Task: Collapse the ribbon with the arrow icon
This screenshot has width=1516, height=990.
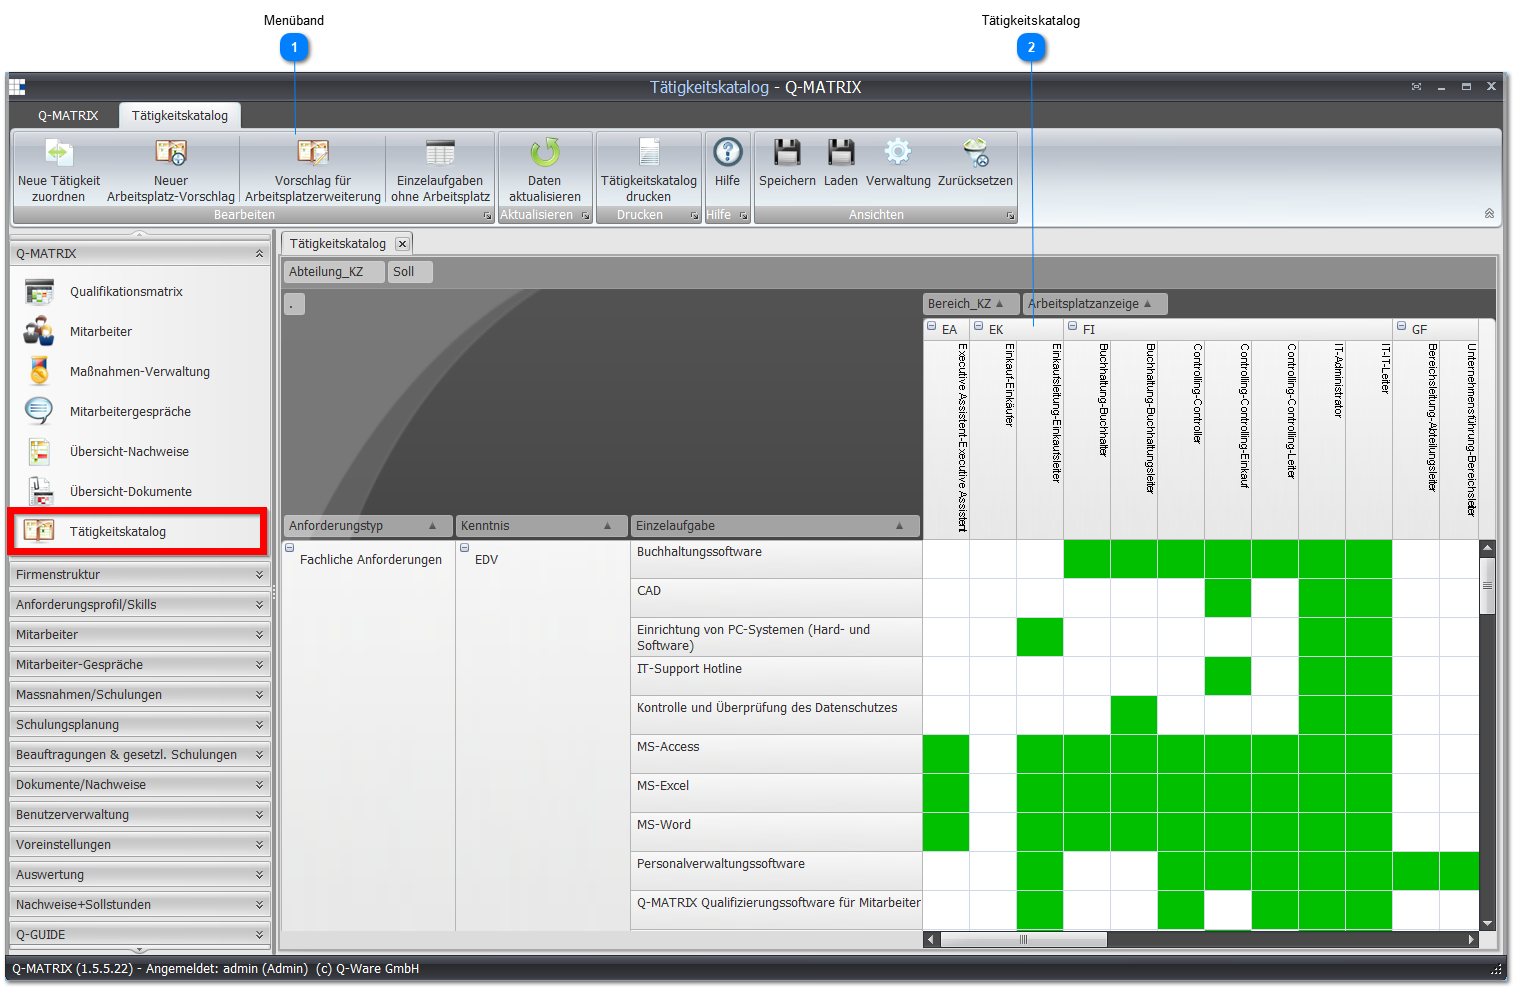Action: coord(1489,213)
